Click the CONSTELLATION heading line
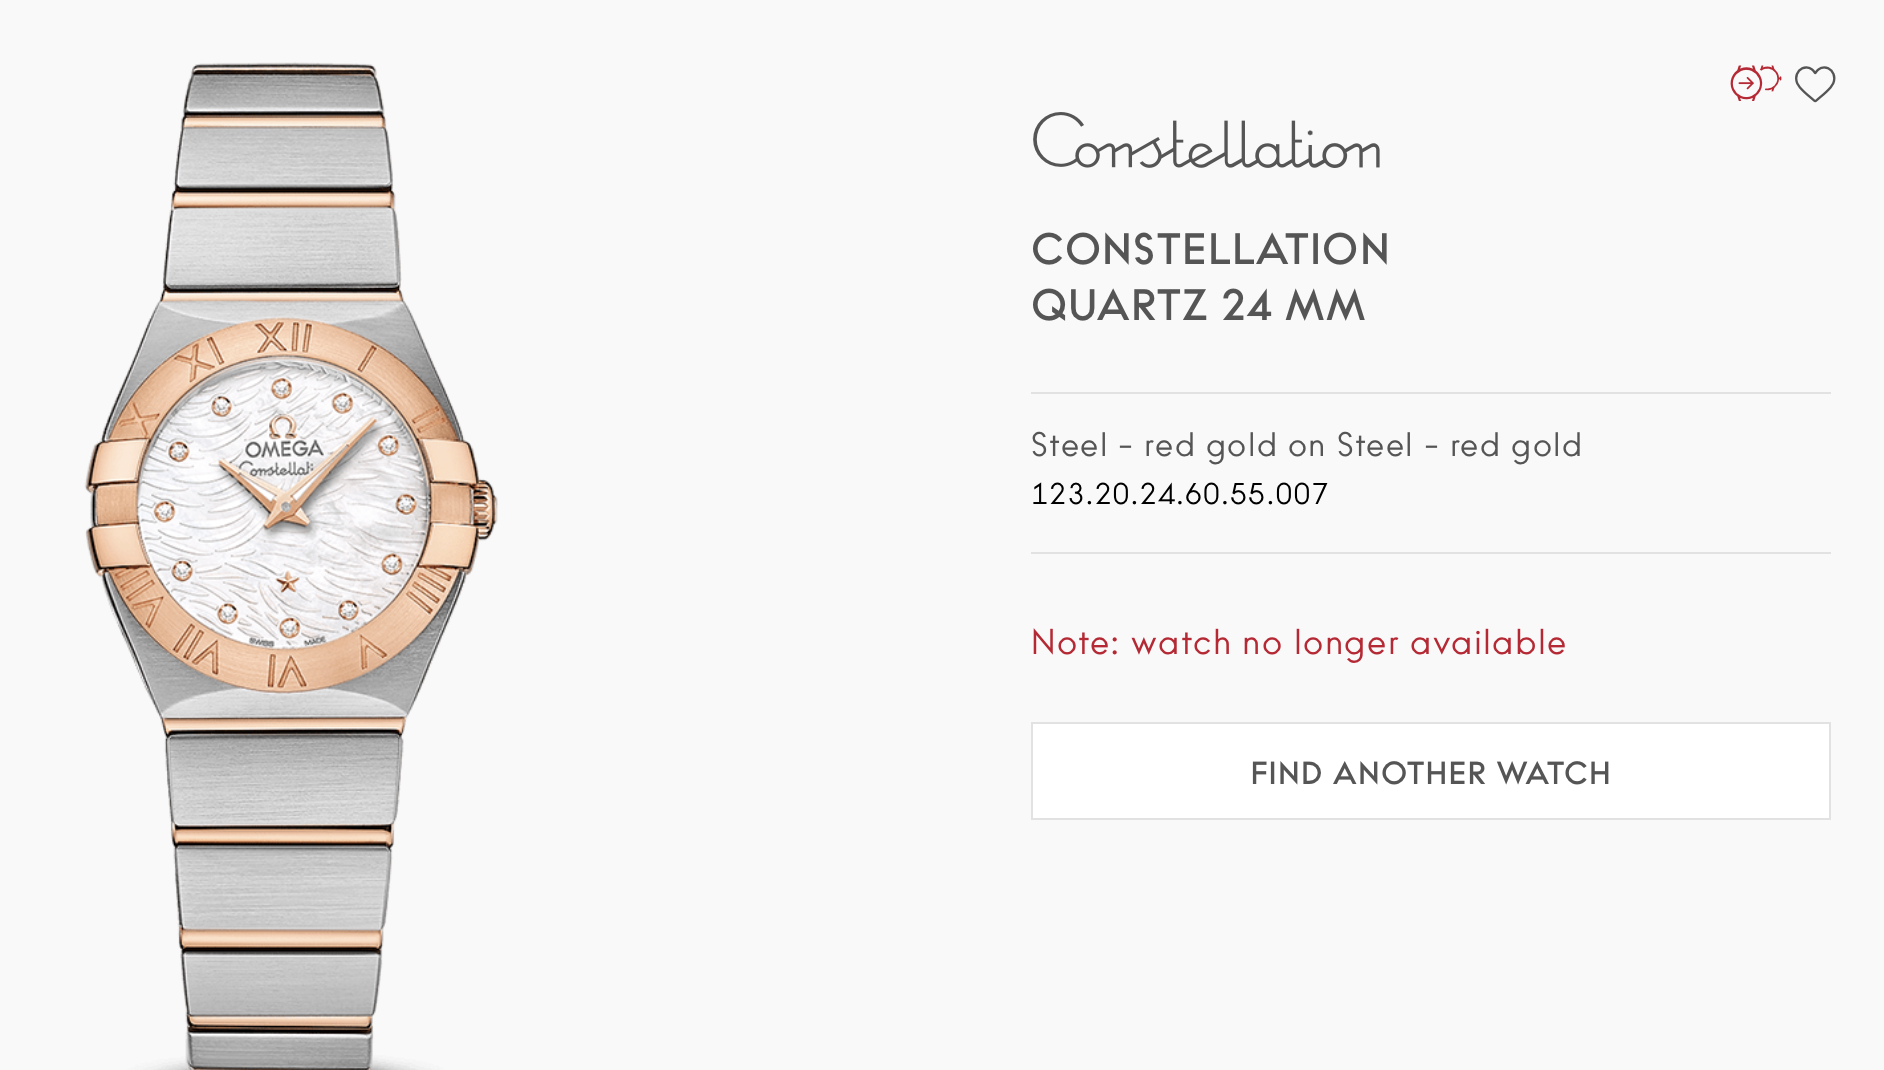Viewport: 1884px width, 1070px height. click(1210, 250)
